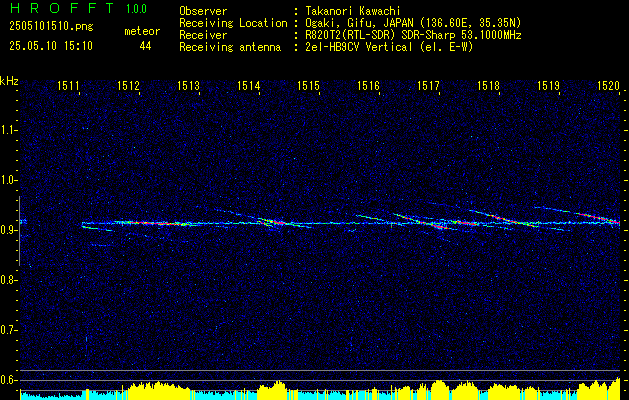Click the 1520 time marker
629x400 pixels.
(x=608, y=85)
